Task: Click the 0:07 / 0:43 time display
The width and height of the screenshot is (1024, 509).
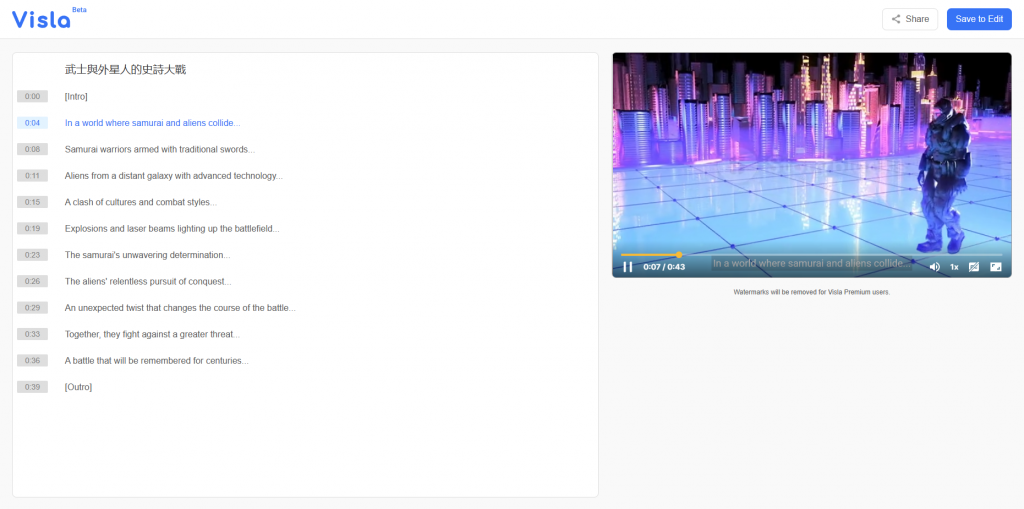Action: pos(664,267)
